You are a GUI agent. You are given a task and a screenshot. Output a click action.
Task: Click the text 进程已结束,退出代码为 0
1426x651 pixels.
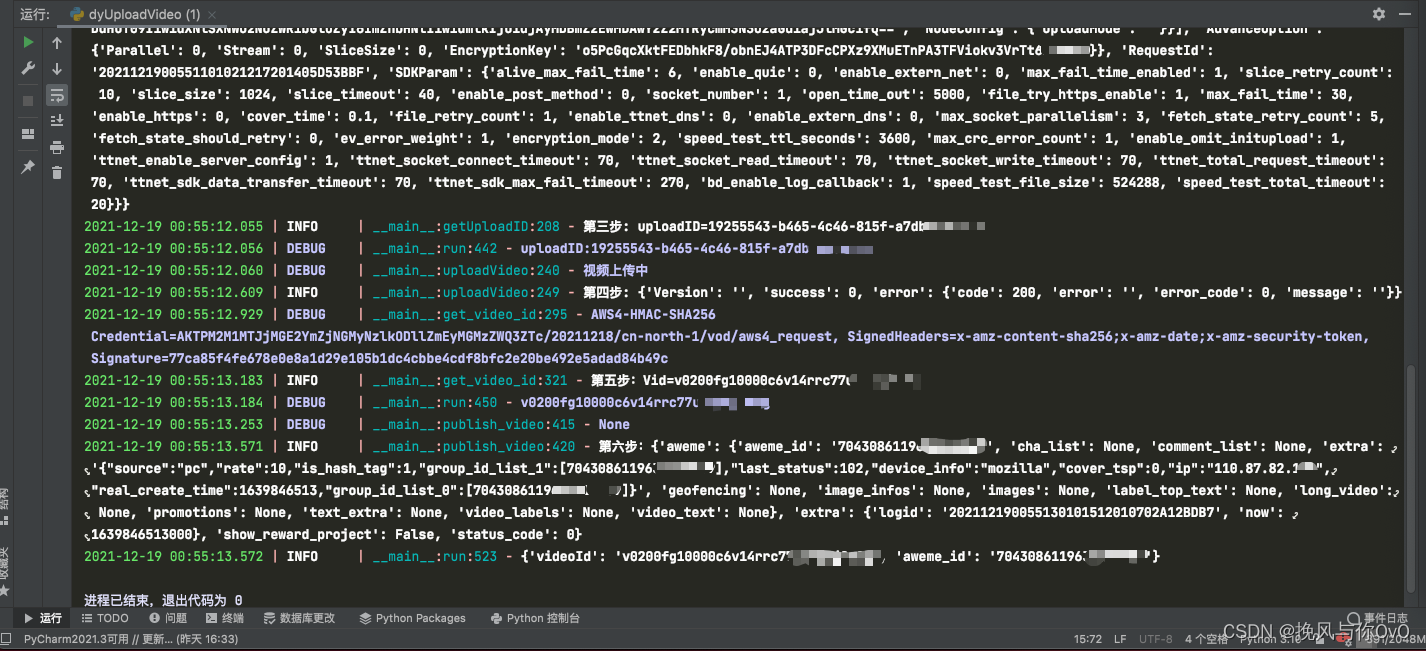pyautogui.click(x=163, y=601)
